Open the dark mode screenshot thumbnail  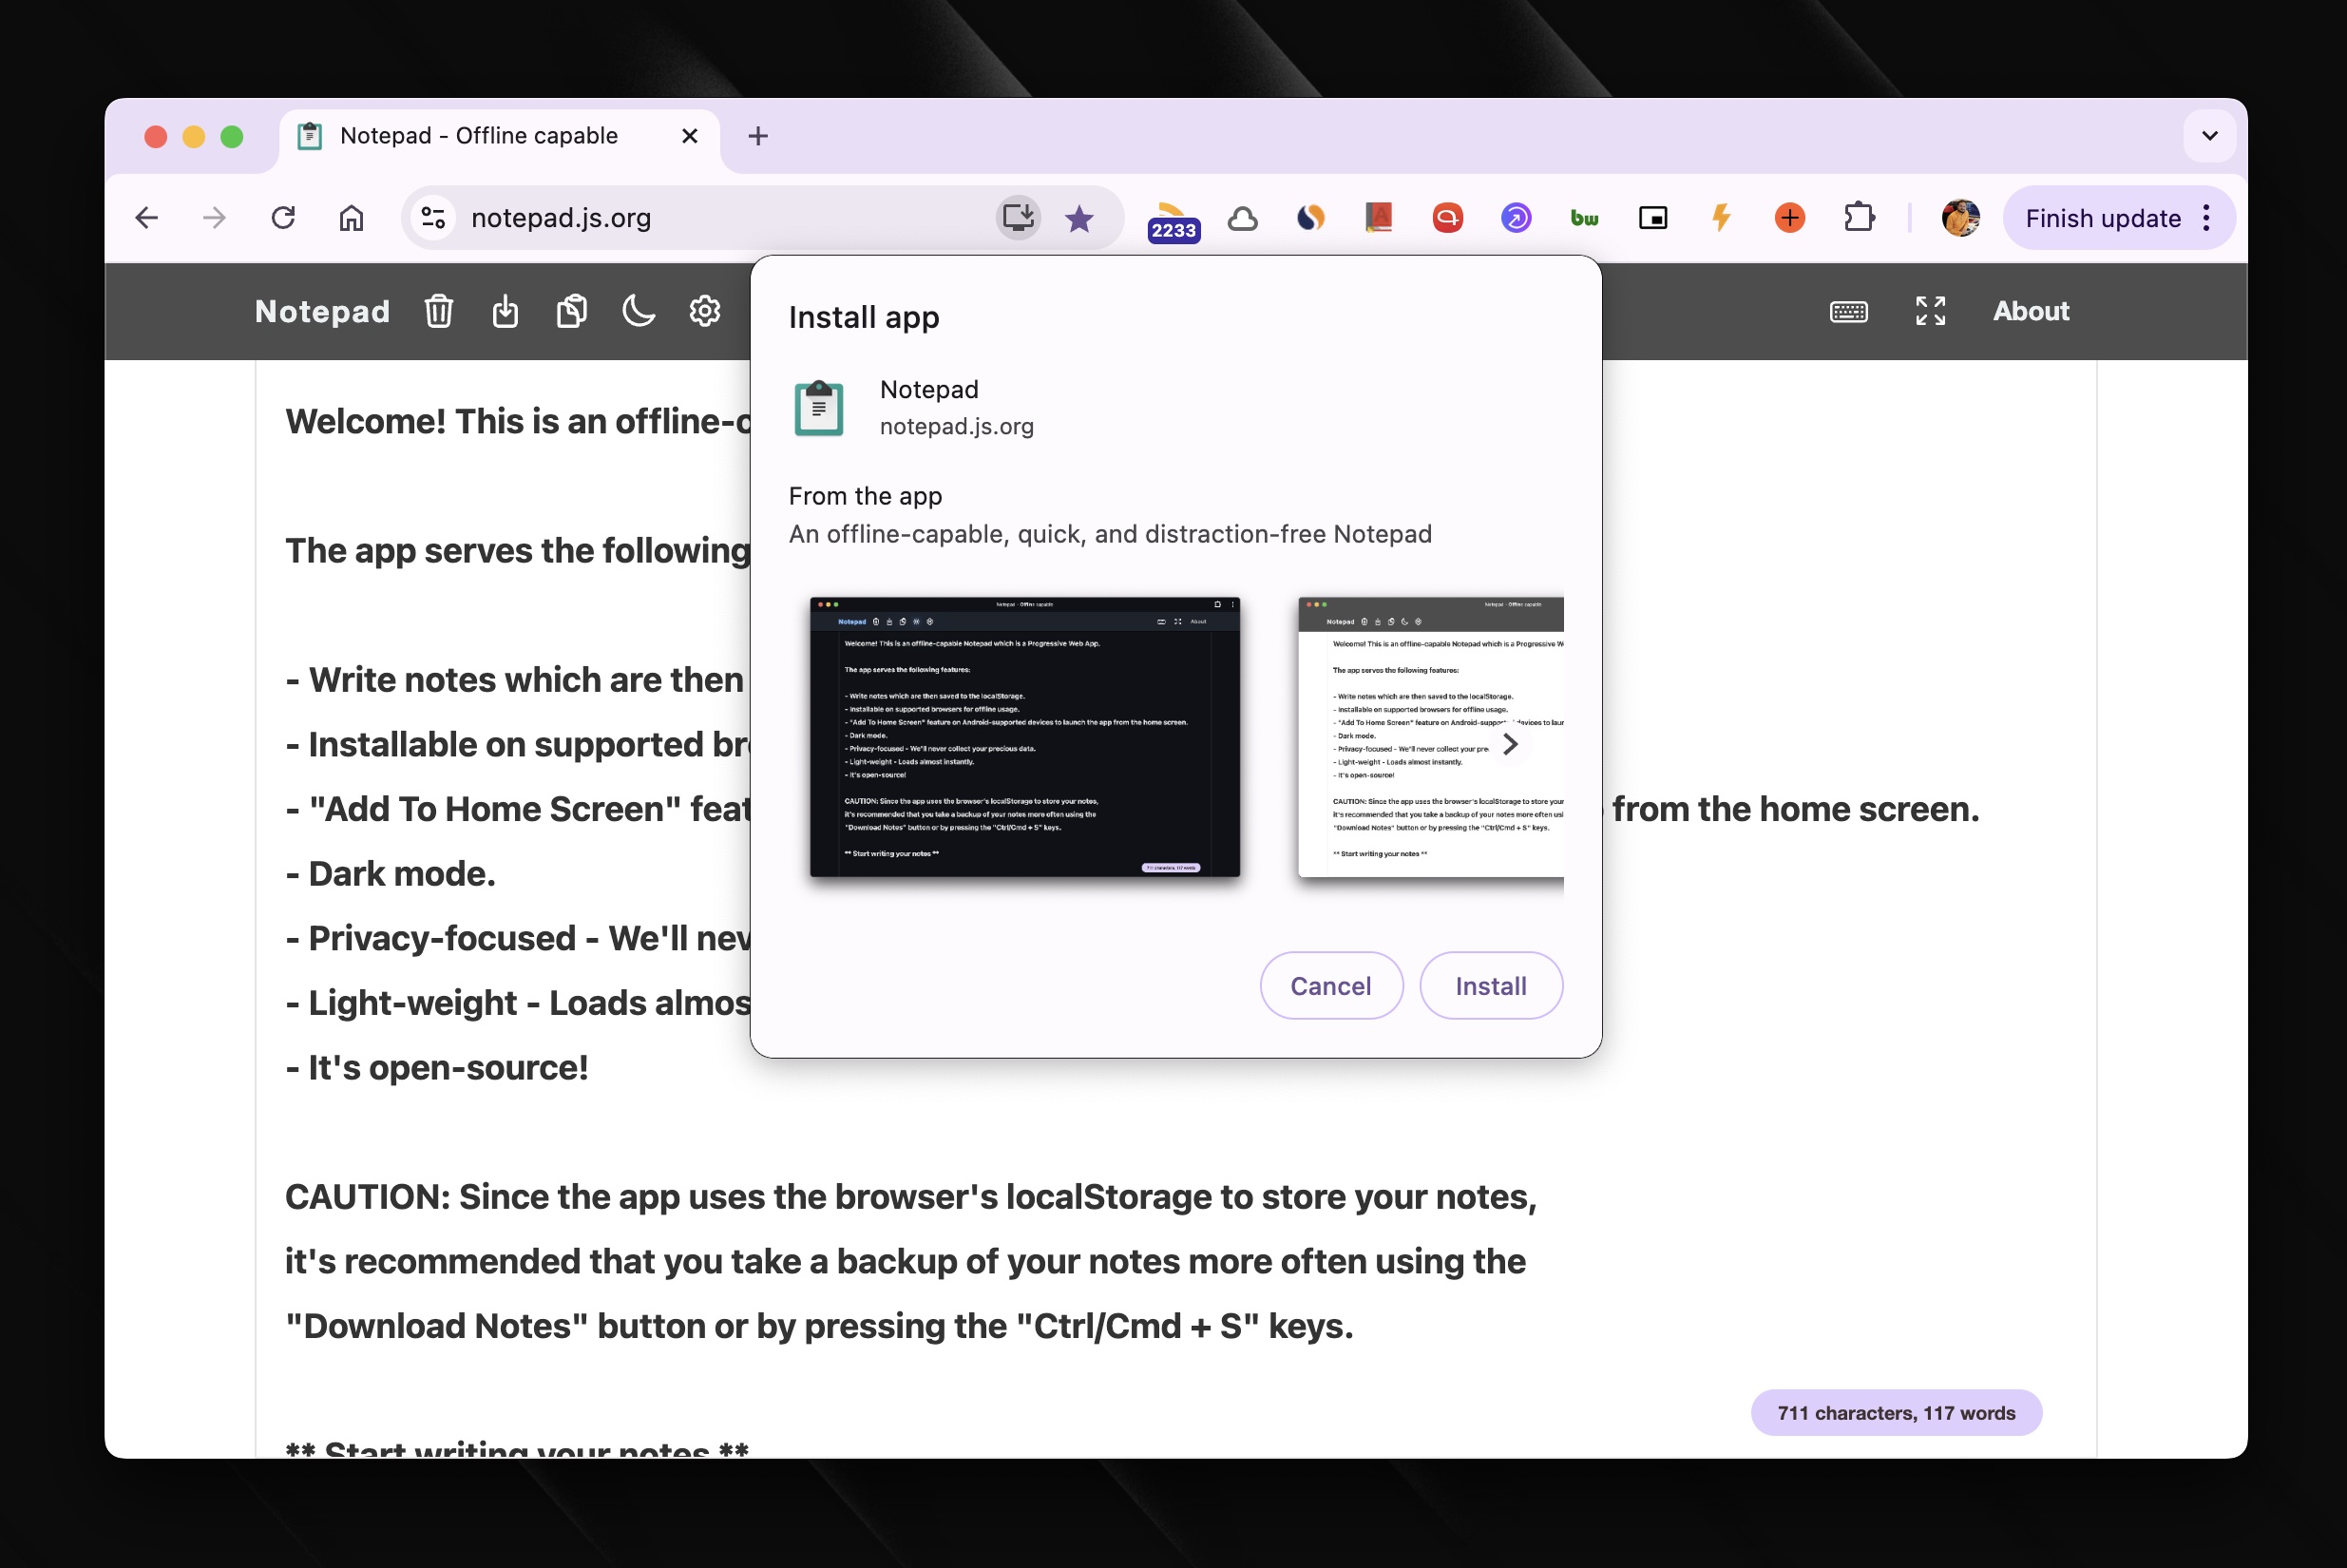tap(1024, 737)
